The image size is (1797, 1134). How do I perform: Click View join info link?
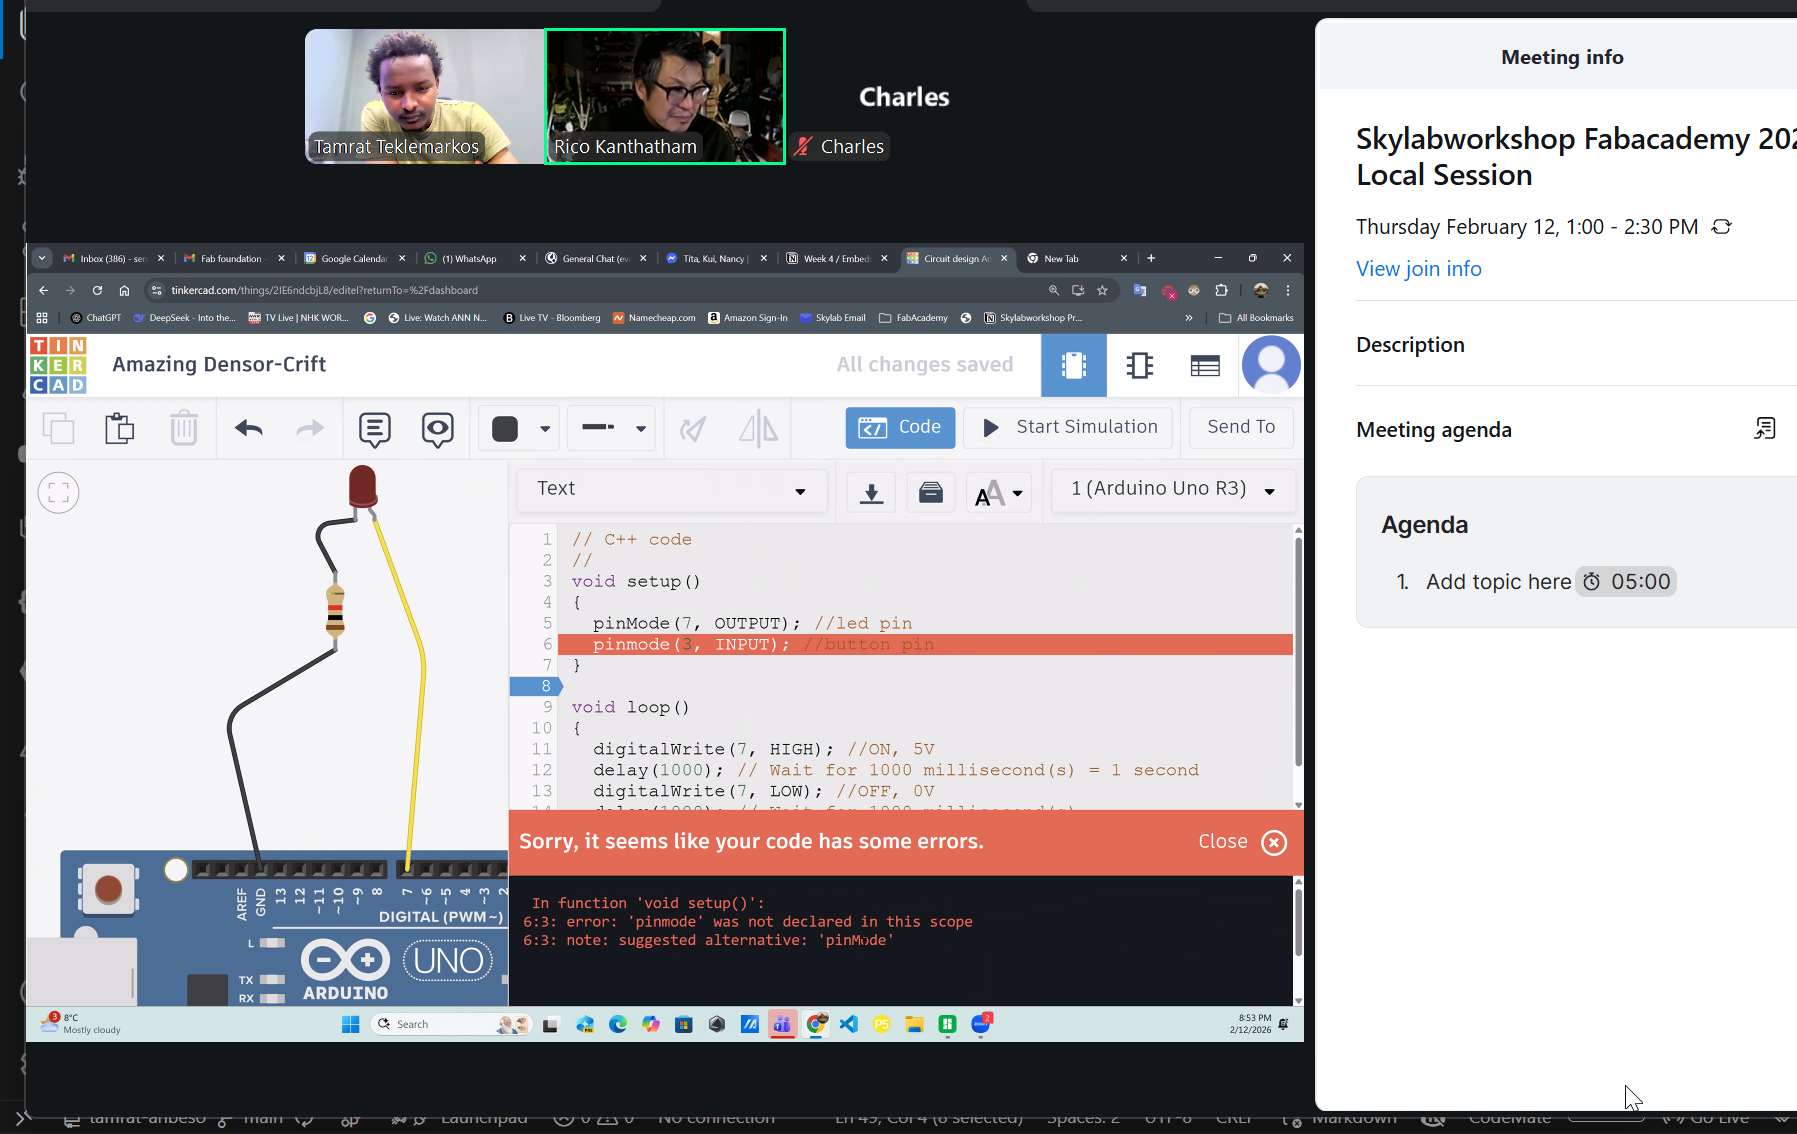[x=1418, y=269]
